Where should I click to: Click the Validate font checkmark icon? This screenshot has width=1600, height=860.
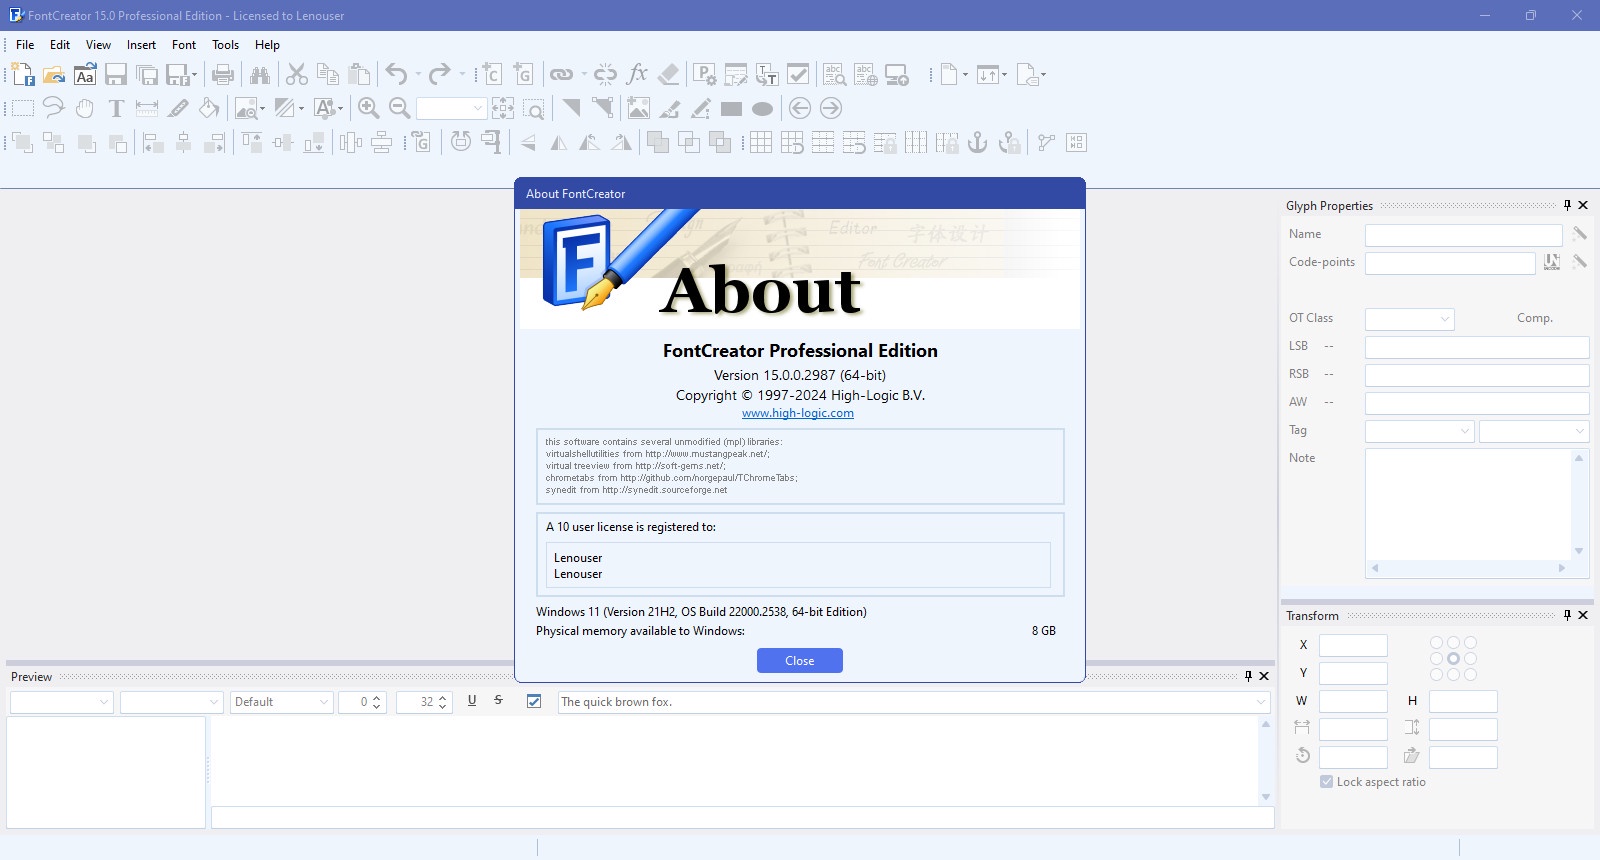click(x=798, y=74)
